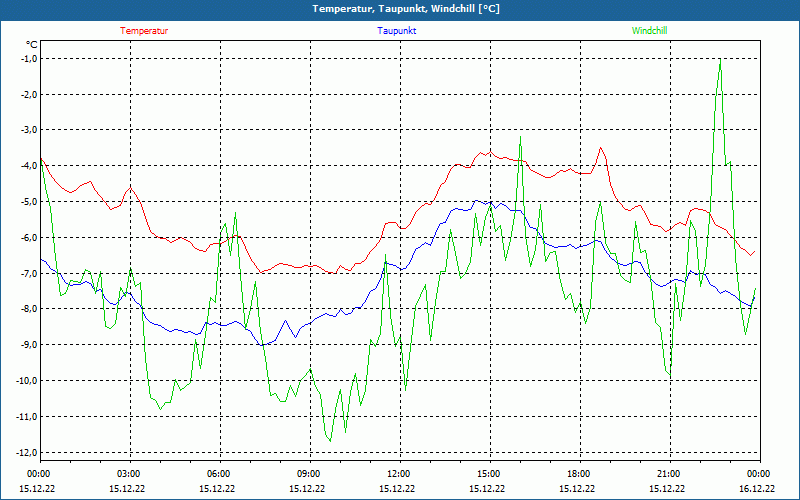This screenshot has height=500, width=800.
Task: Click the -3,0 y-axis value
Action: 28,130
